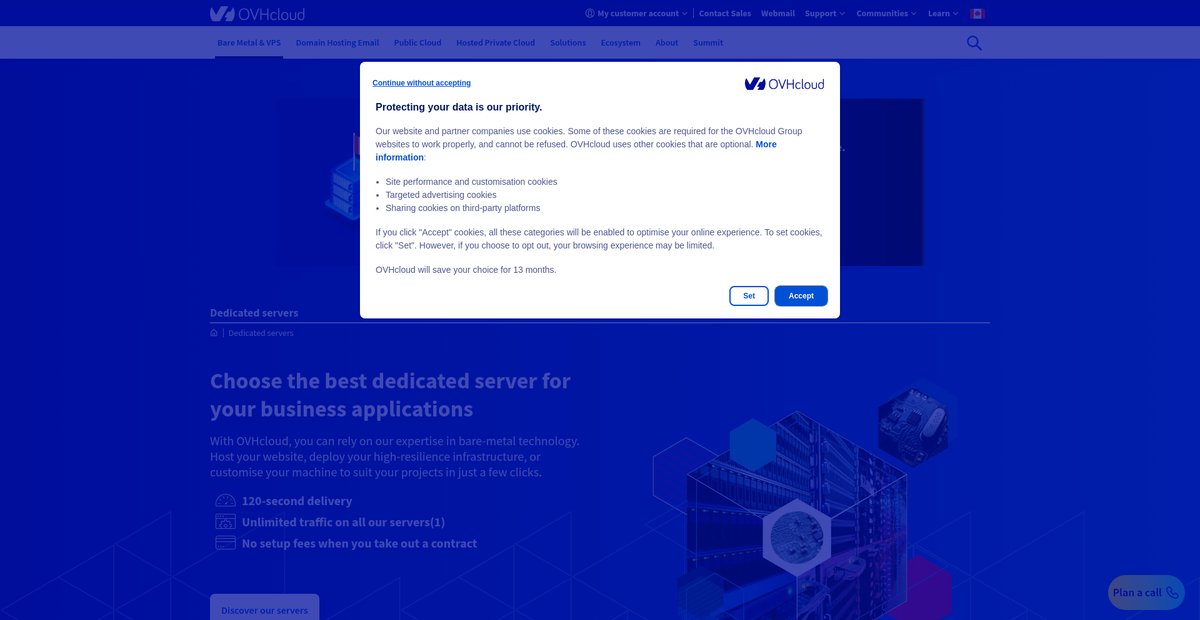This screenshot has height=620, width=1200.
Task: Click 'Targeted advertising cookies' list item
Action: coord(441,195)
